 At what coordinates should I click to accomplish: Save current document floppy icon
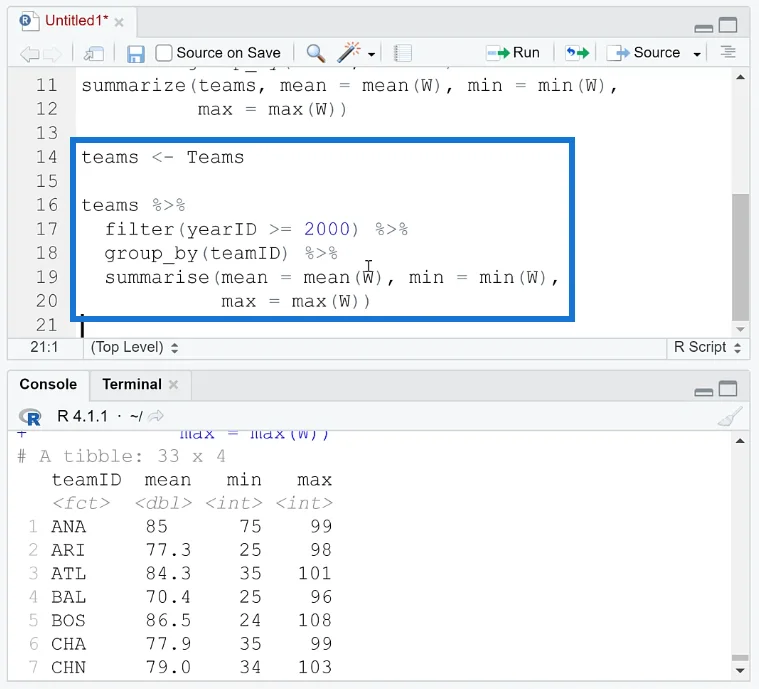tap(136, 53)
